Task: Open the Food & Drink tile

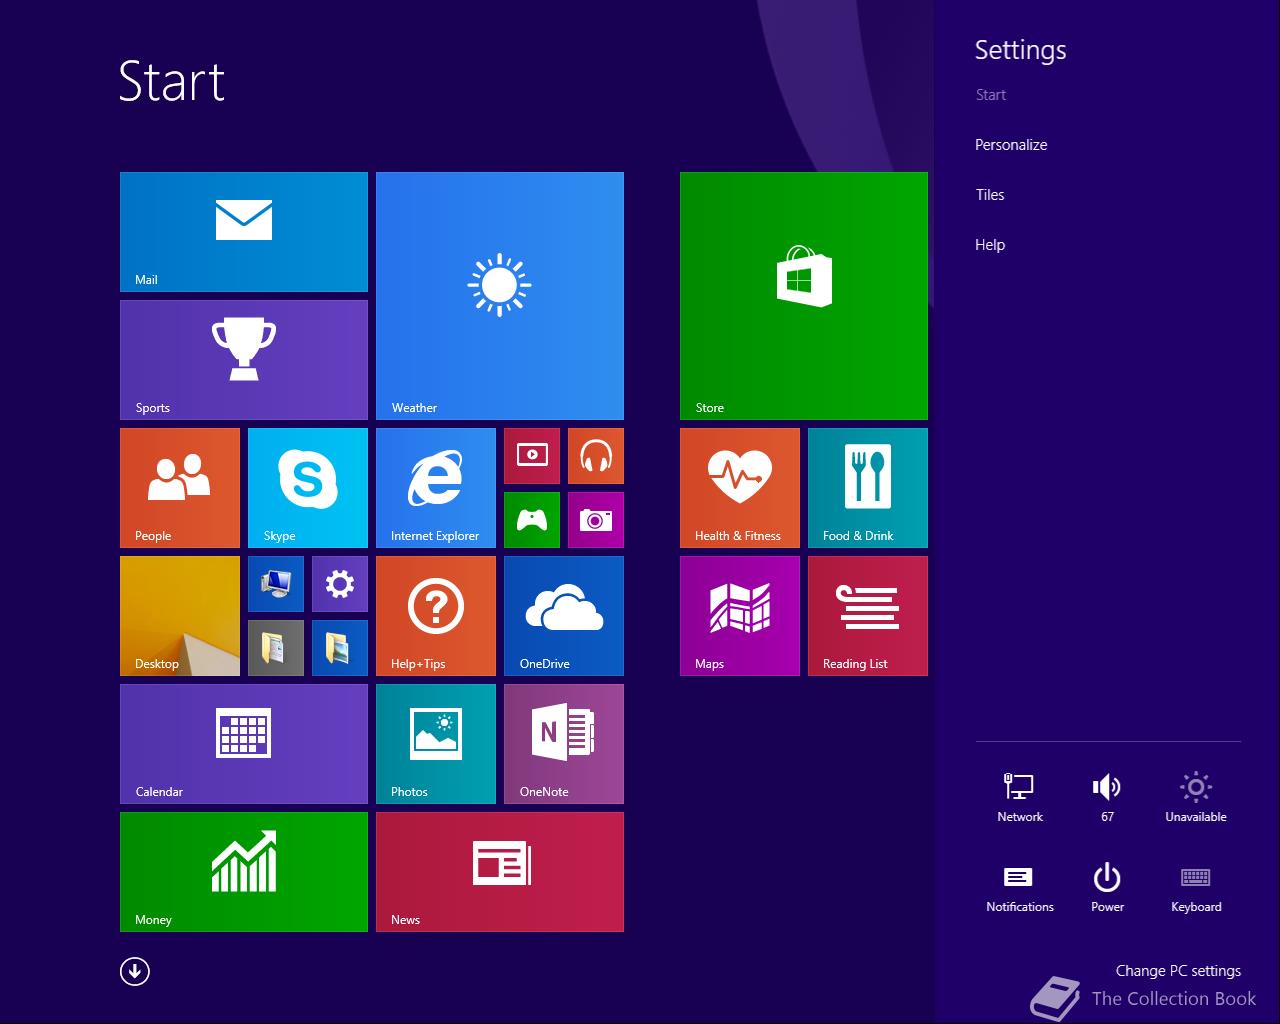Action: tap(868, 488)
